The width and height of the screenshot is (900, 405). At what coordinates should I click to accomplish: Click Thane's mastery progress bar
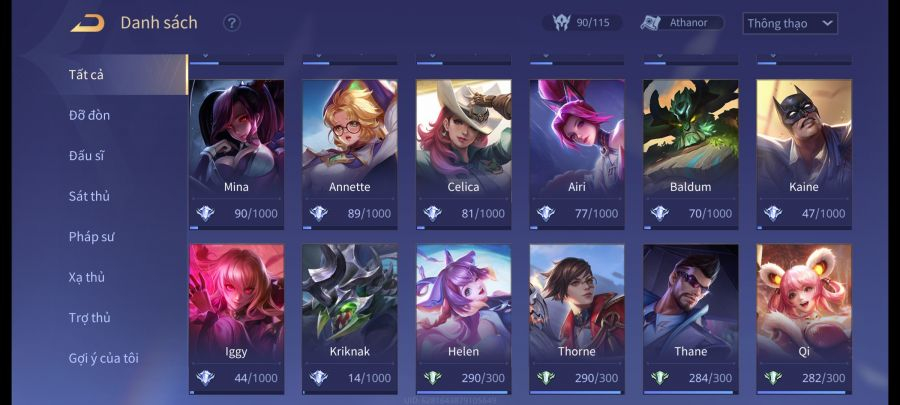pos(690,393)
